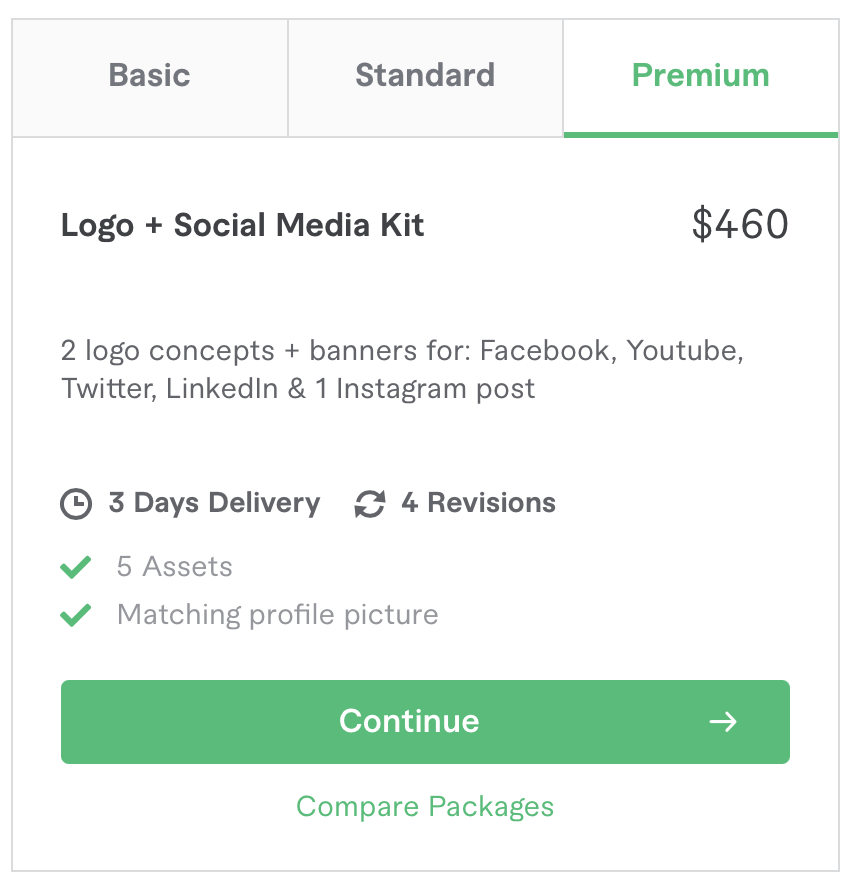
Task: Open the Compare Packages link
Action: 425,806
